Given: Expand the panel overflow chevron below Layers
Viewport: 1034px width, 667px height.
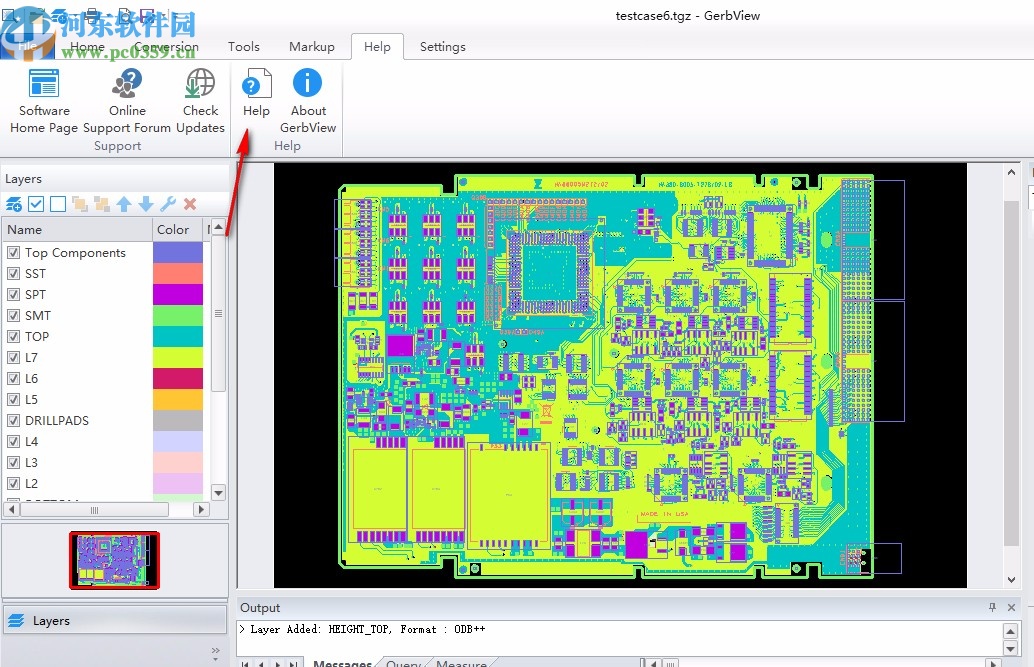Looking at the screenshot, I should [215, 651].
